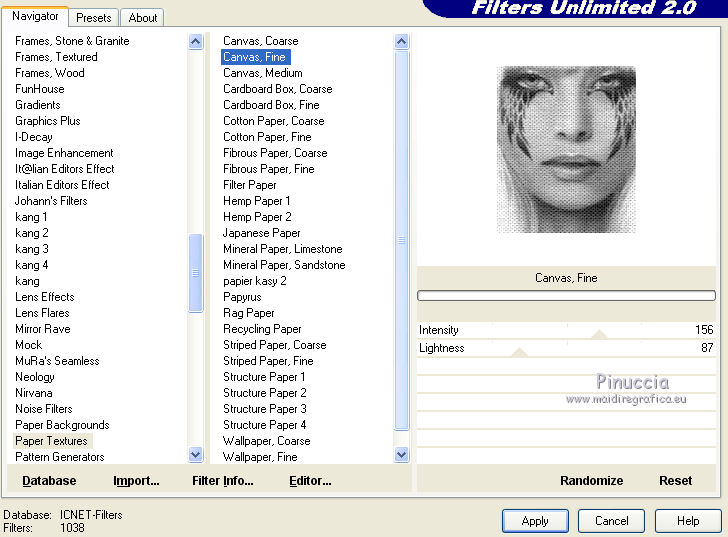The width and height of the screenshot is (728, 537).
Task: Click the Import... button
Action: [136, 480]
